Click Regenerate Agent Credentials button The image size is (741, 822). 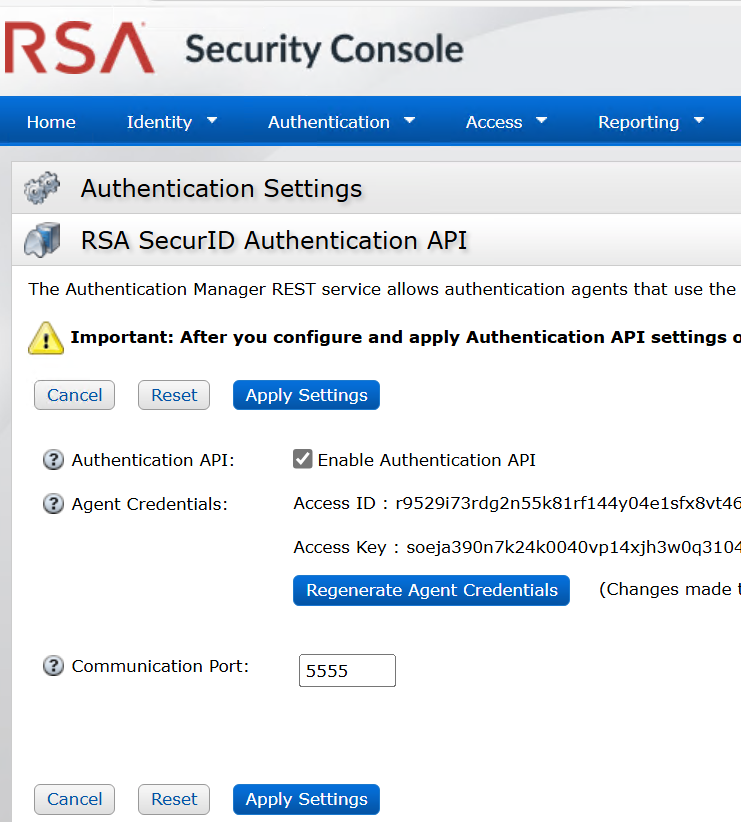click(431, 590)
